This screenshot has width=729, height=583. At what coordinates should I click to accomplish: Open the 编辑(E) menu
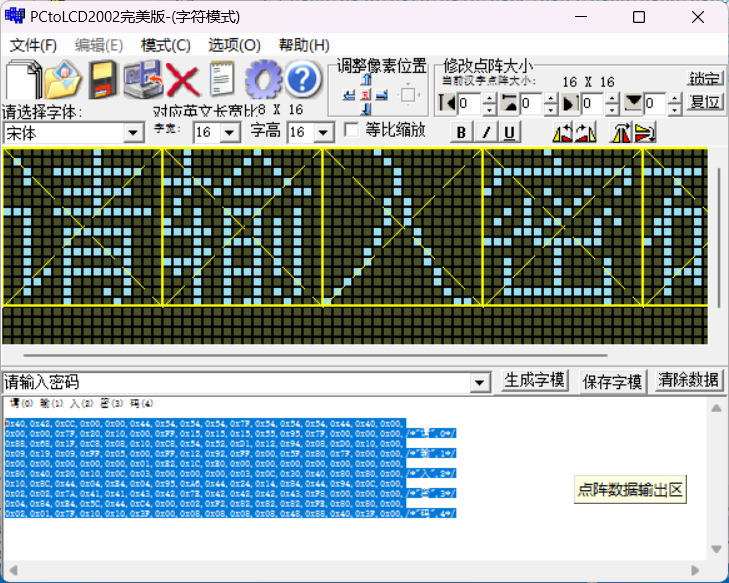click(99, 46)
